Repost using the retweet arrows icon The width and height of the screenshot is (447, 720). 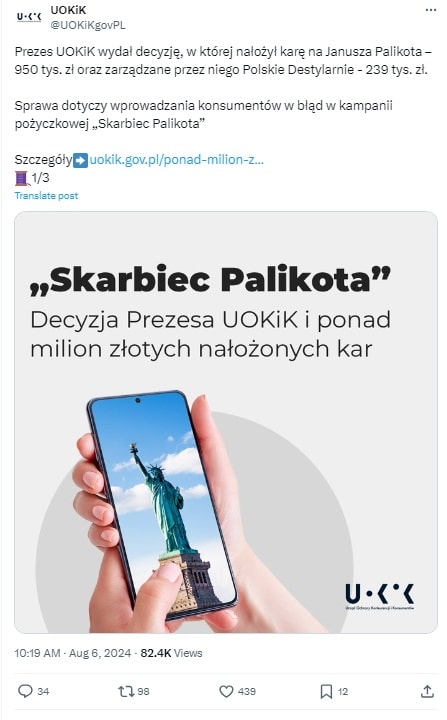pyautogui.click(x=125, y=691)
